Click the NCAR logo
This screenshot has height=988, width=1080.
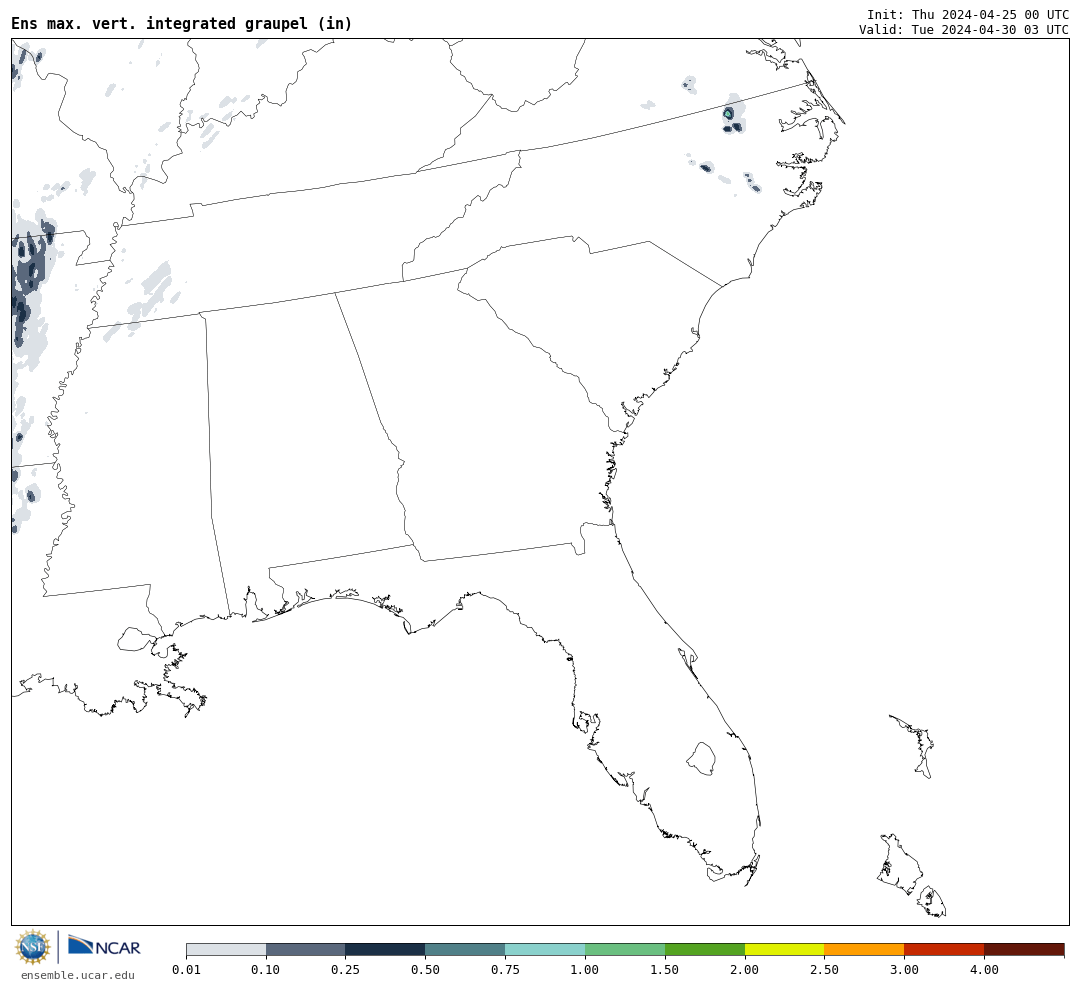coord(105,946)
